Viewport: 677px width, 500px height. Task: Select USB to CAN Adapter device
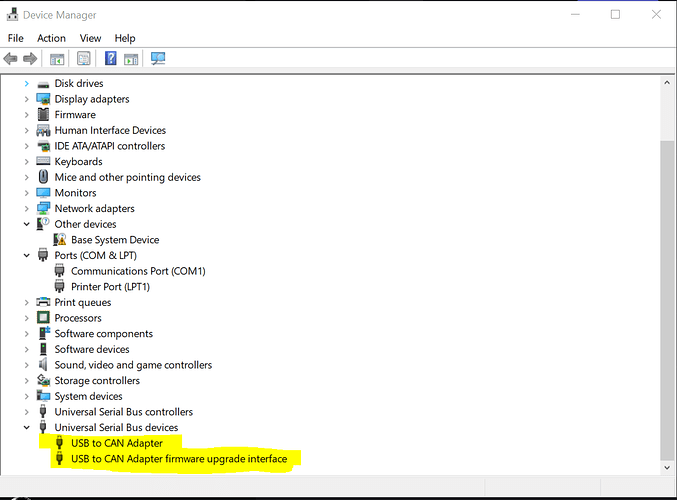coord(116,443)
